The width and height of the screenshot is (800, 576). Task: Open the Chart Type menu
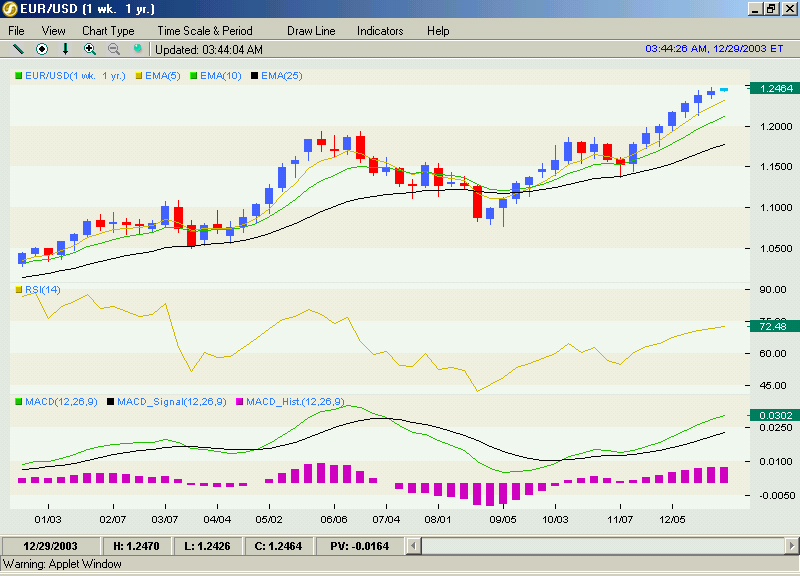pos(108,31)
